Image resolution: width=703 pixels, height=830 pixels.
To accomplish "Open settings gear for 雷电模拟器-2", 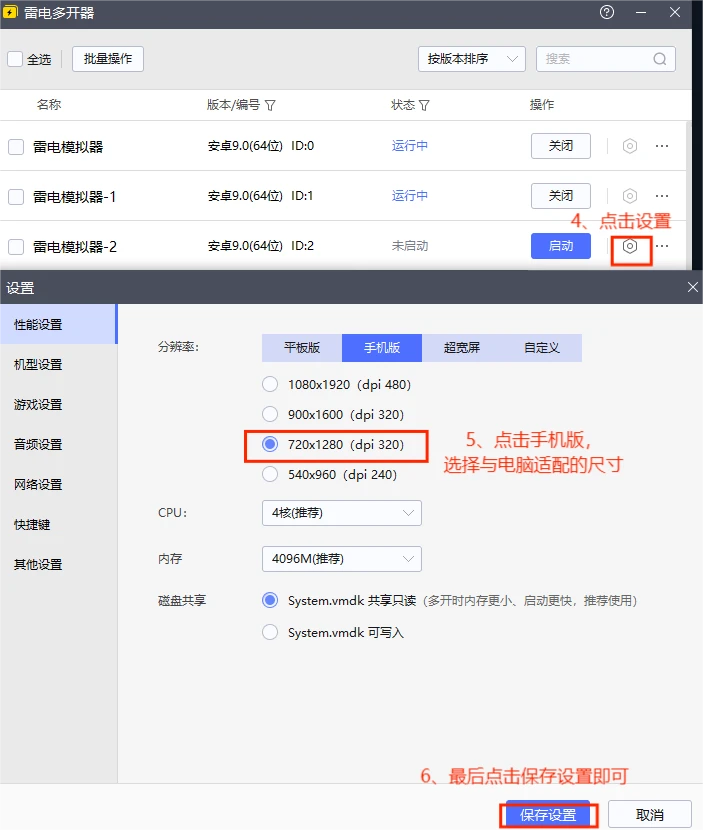I will click(x=630, y=246).
